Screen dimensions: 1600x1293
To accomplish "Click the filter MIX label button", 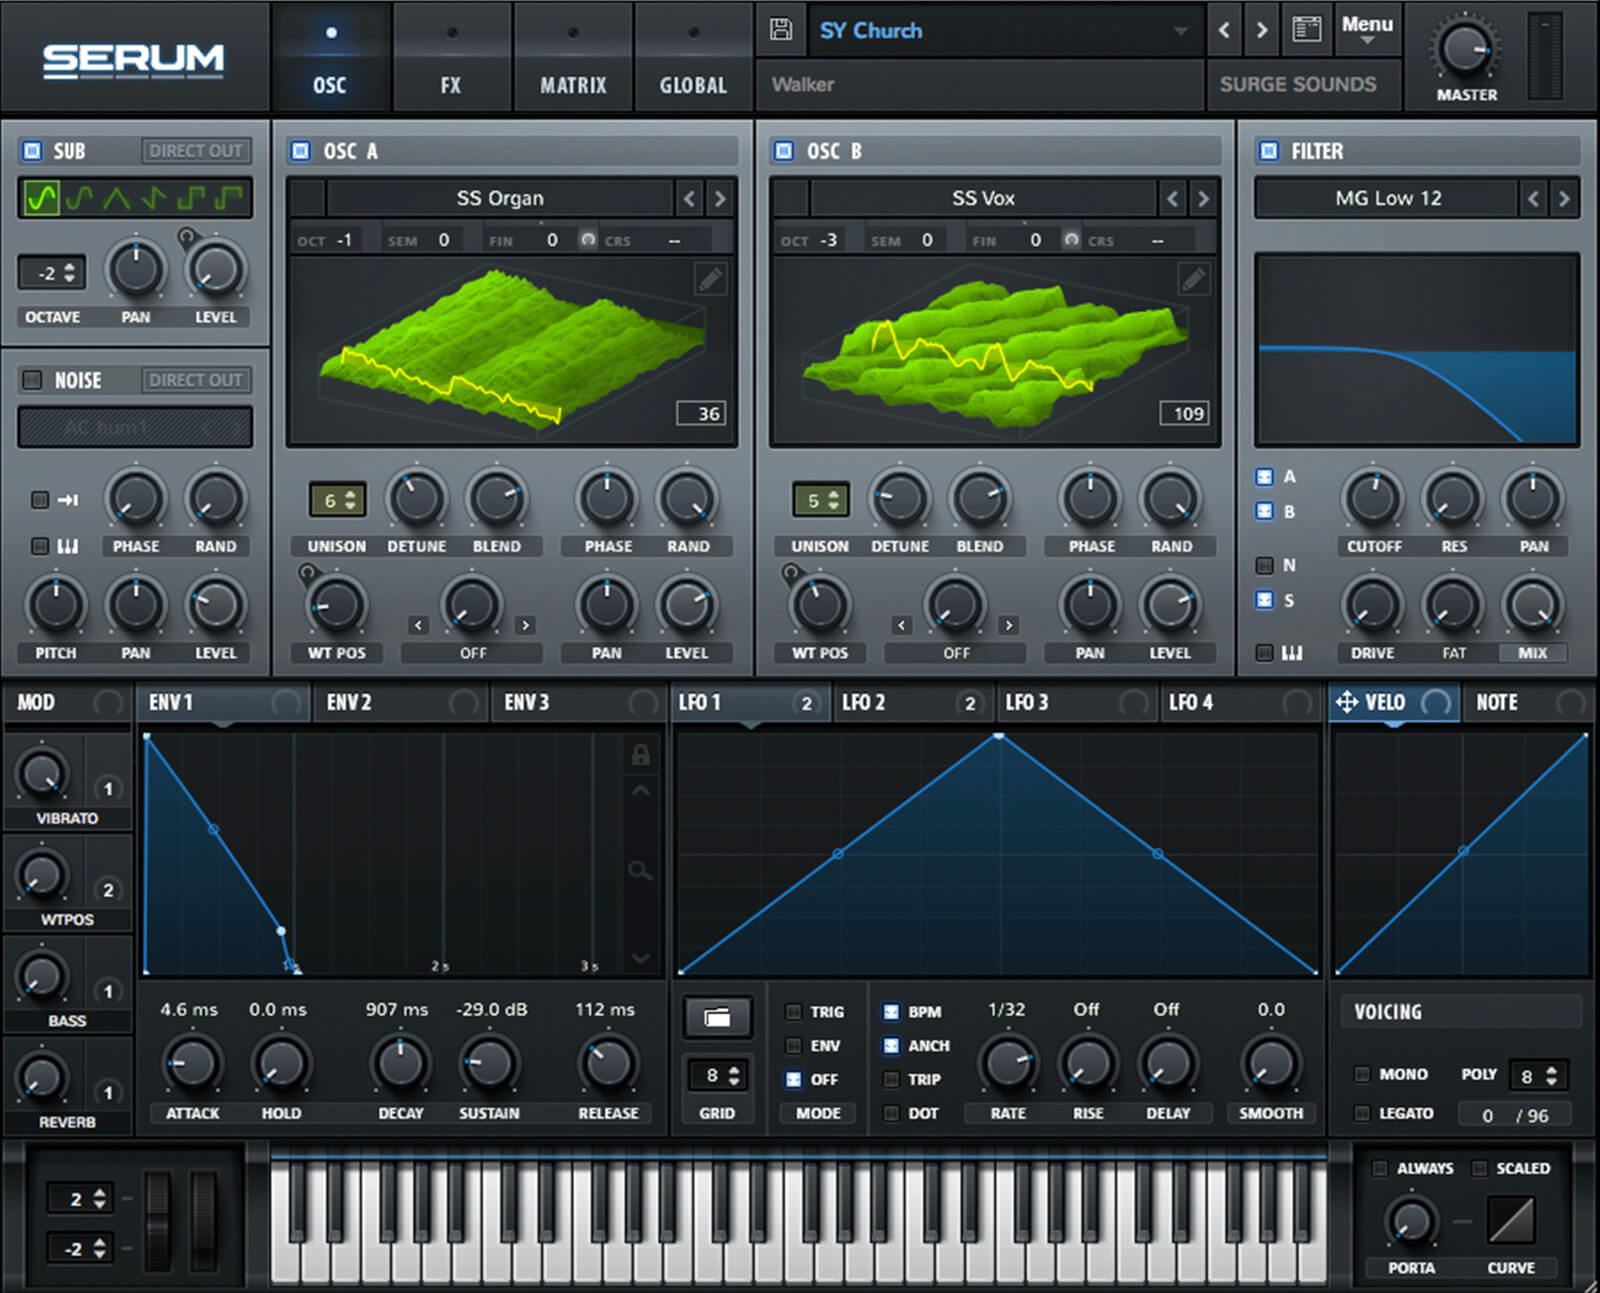I will [x=1532, y=652].
